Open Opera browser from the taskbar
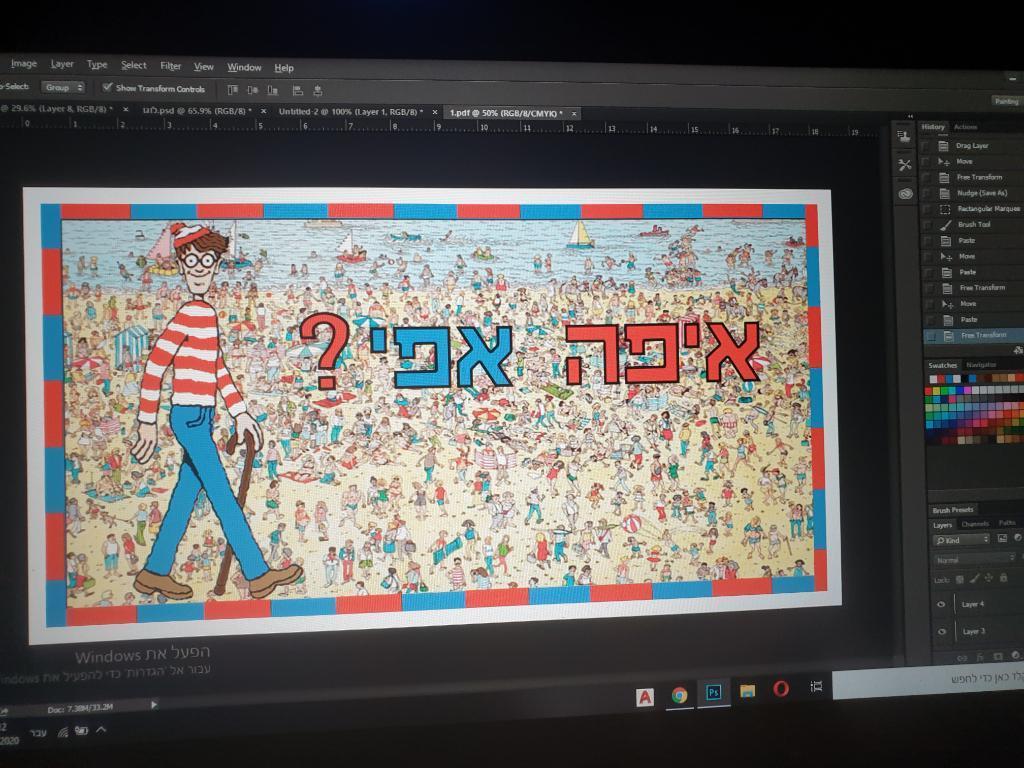The image size is (1024, 768). [x=780, y=688]
